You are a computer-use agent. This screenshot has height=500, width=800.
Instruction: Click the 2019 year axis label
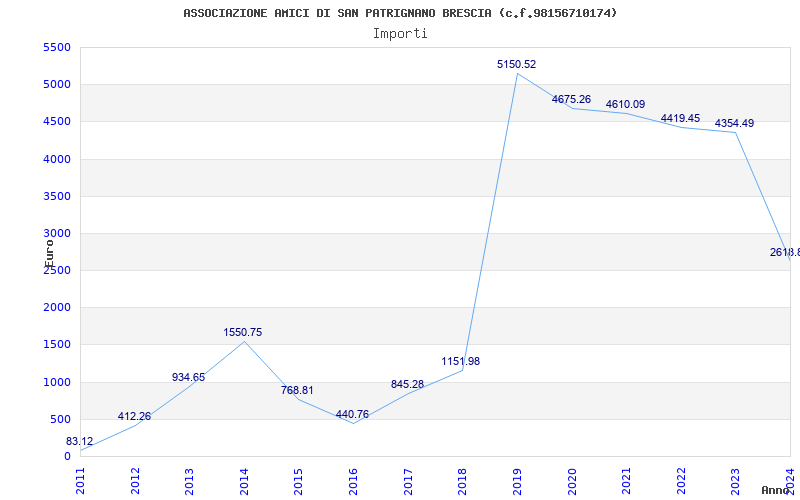[518, 479]
